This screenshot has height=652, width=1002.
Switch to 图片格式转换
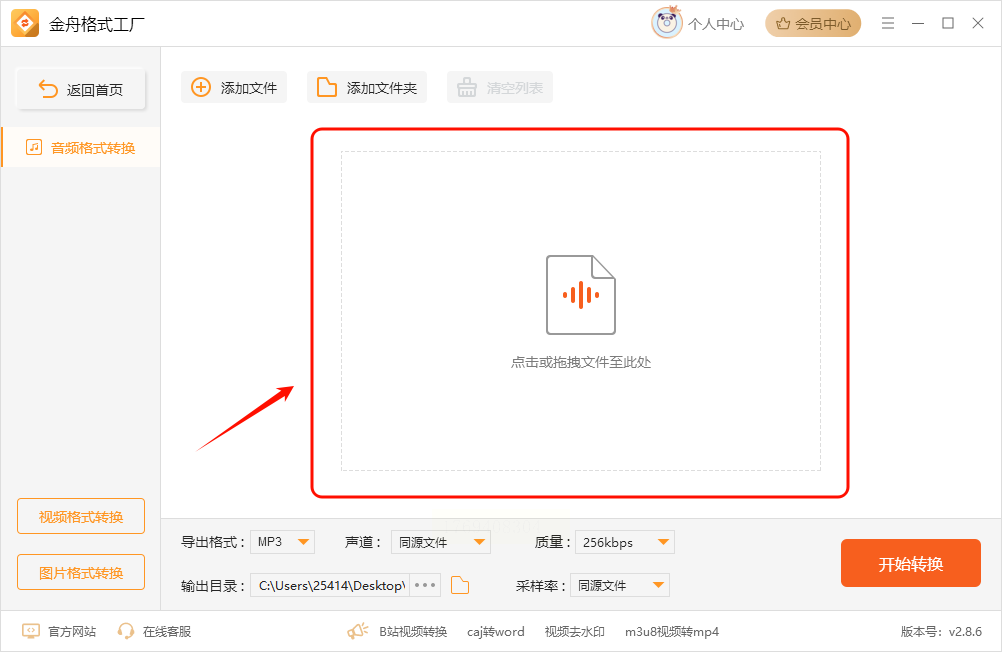coord(81,572)
